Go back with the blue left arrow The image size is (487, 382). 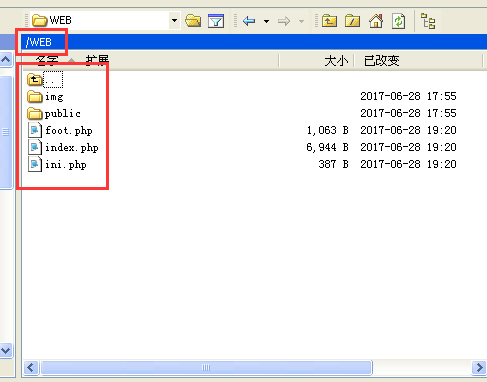pos(249,21)
